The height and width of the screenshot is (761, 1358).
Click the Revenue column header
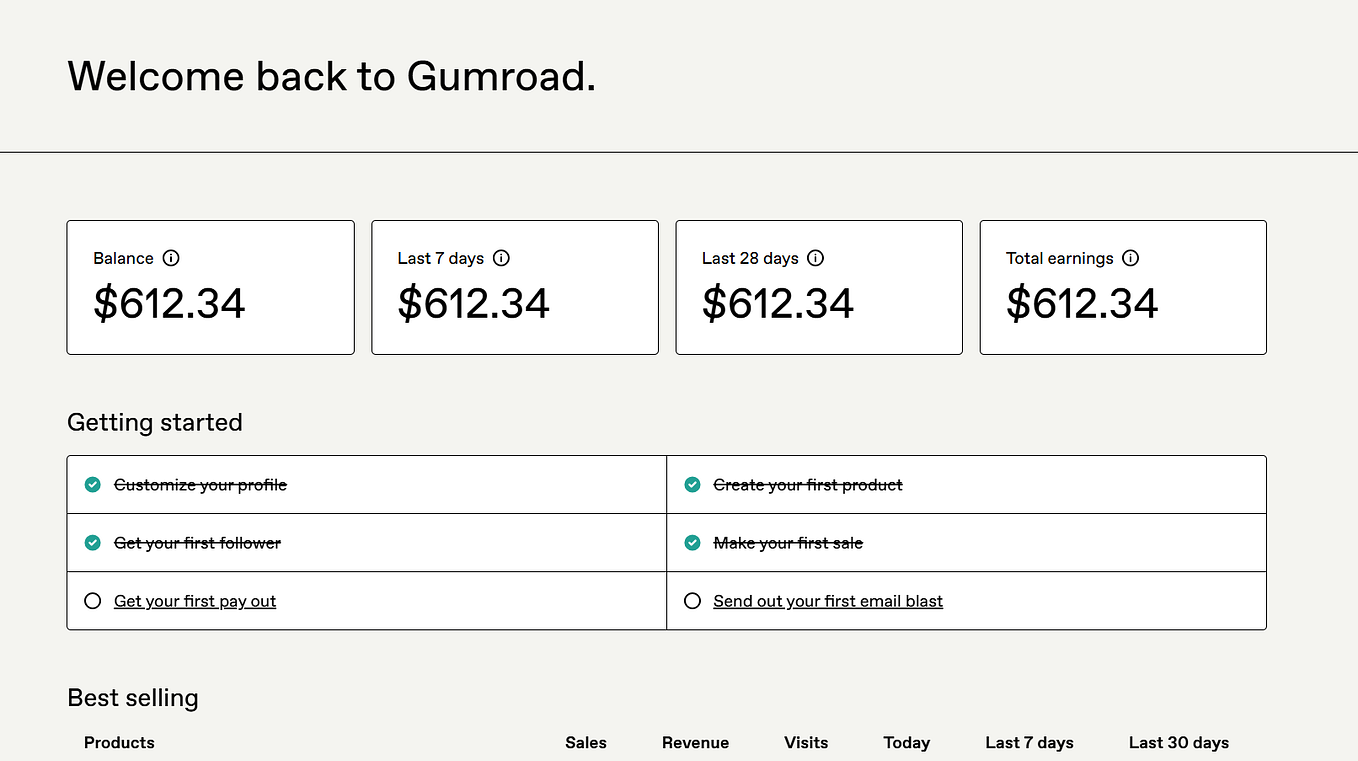coord(695,742)
